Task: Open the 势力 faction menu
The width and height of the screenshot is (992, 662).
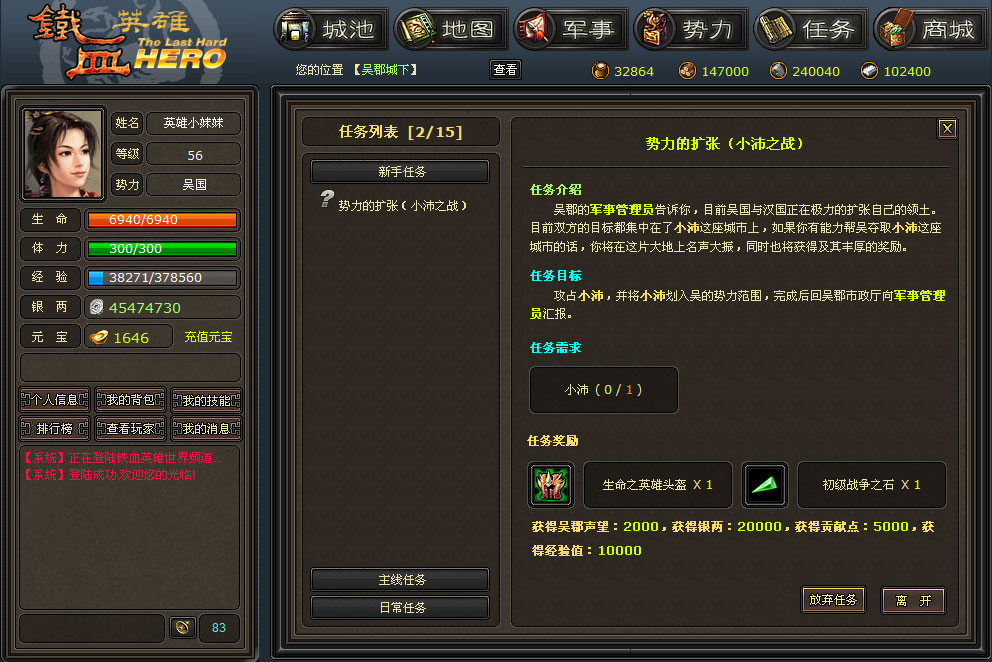Action: tap(691, 29)
